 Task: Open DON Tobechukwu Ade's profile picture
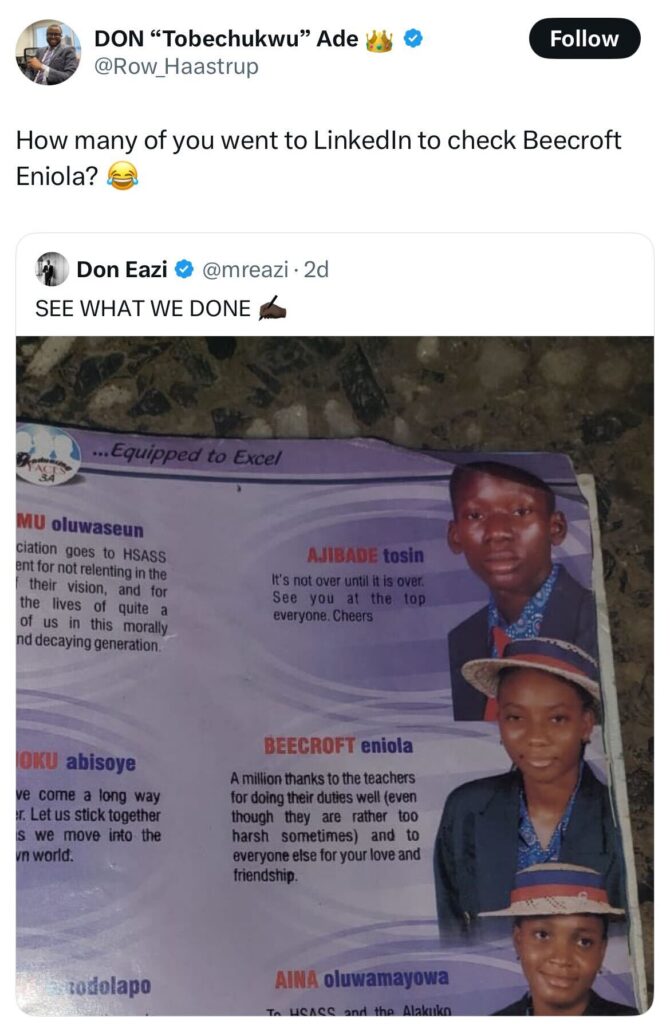tap(48, 52)
